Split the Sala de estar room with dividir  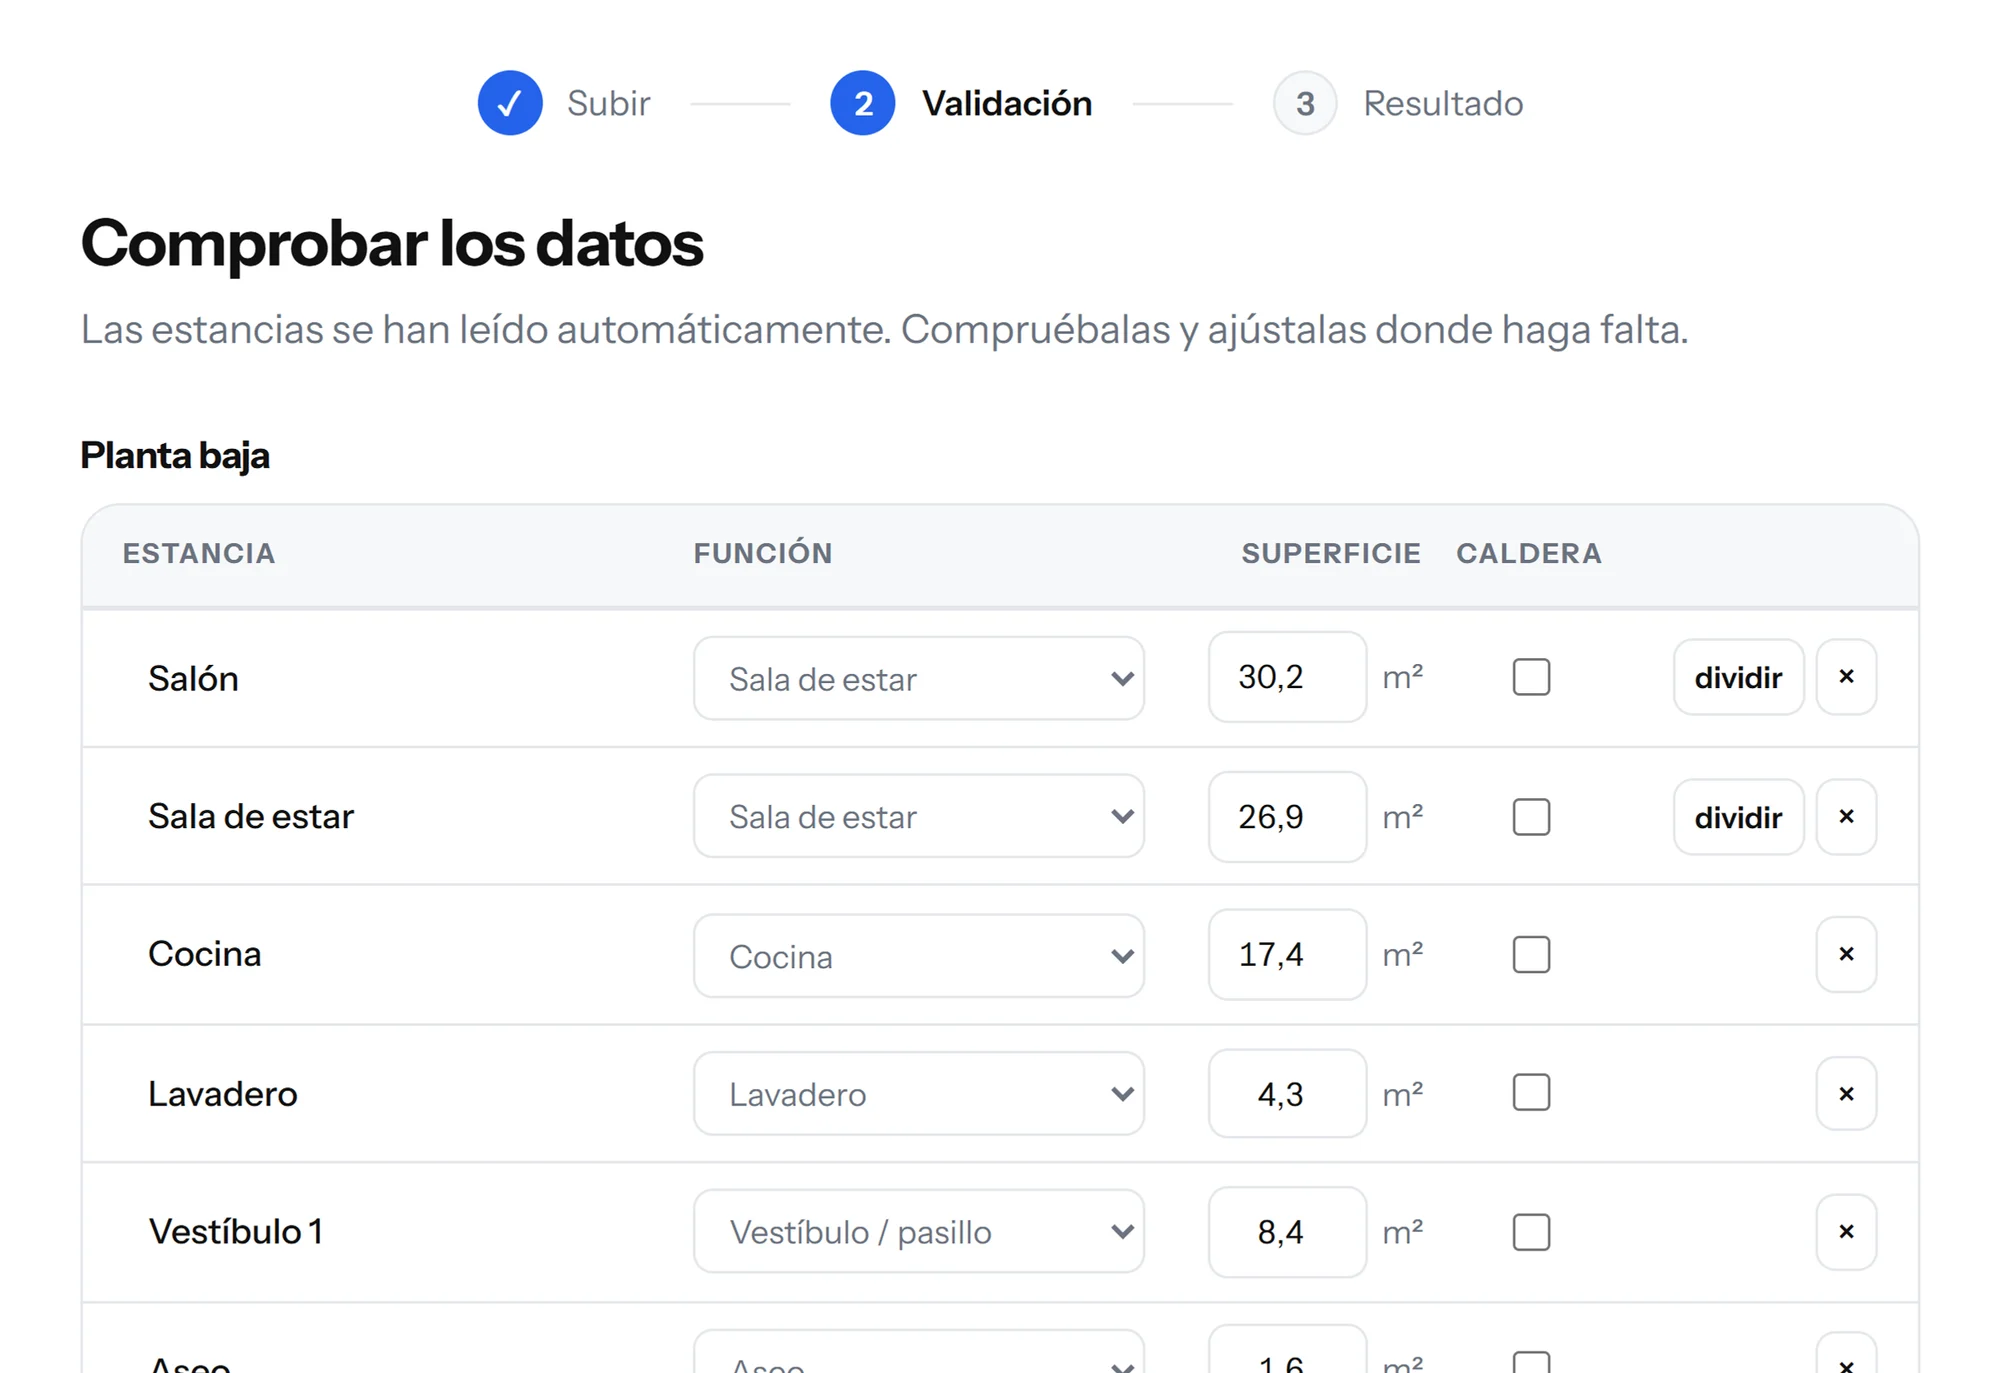[1738, 817]
